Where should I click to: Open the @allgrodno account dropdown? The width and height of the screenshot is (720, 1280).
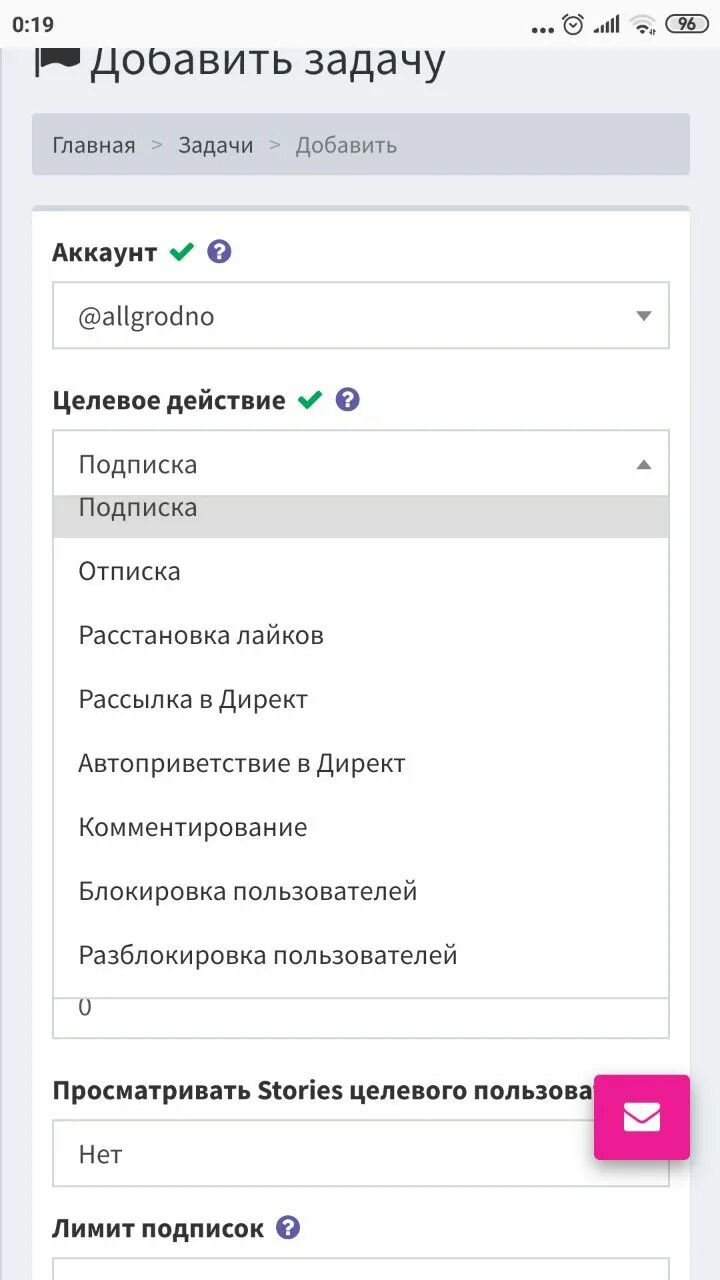pos(361,316)
